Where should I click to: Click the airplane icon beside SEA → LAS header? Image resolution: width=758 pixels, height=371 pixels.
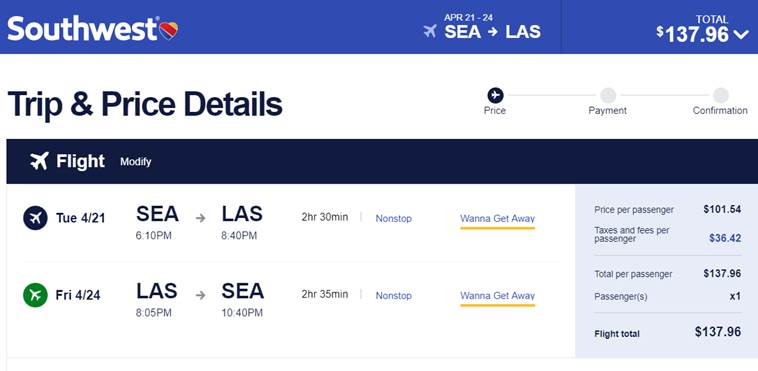(430, 31)
